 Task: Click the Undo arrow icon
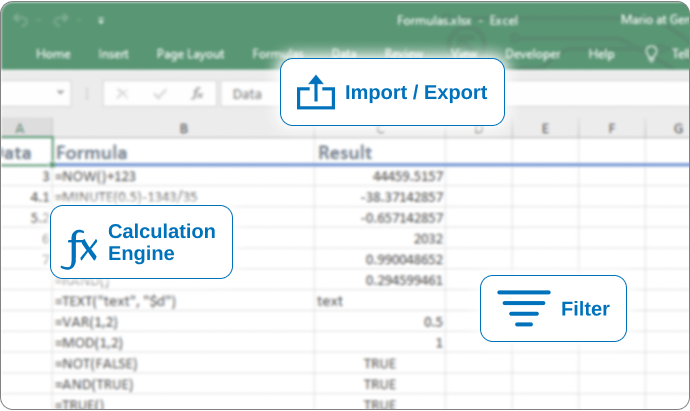20,20
